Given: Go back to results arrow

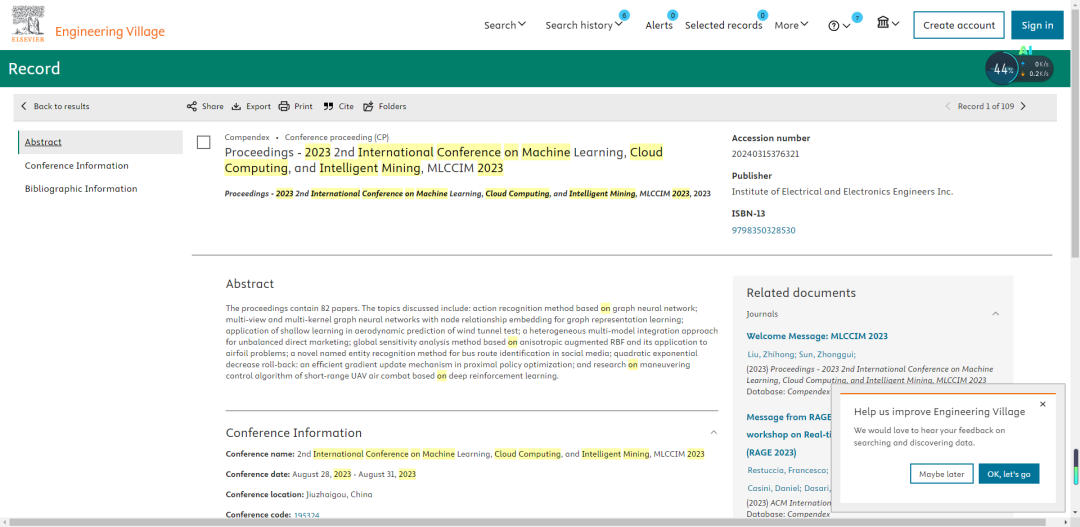Looking at the screenshot, I should click(x=24, y=106).
